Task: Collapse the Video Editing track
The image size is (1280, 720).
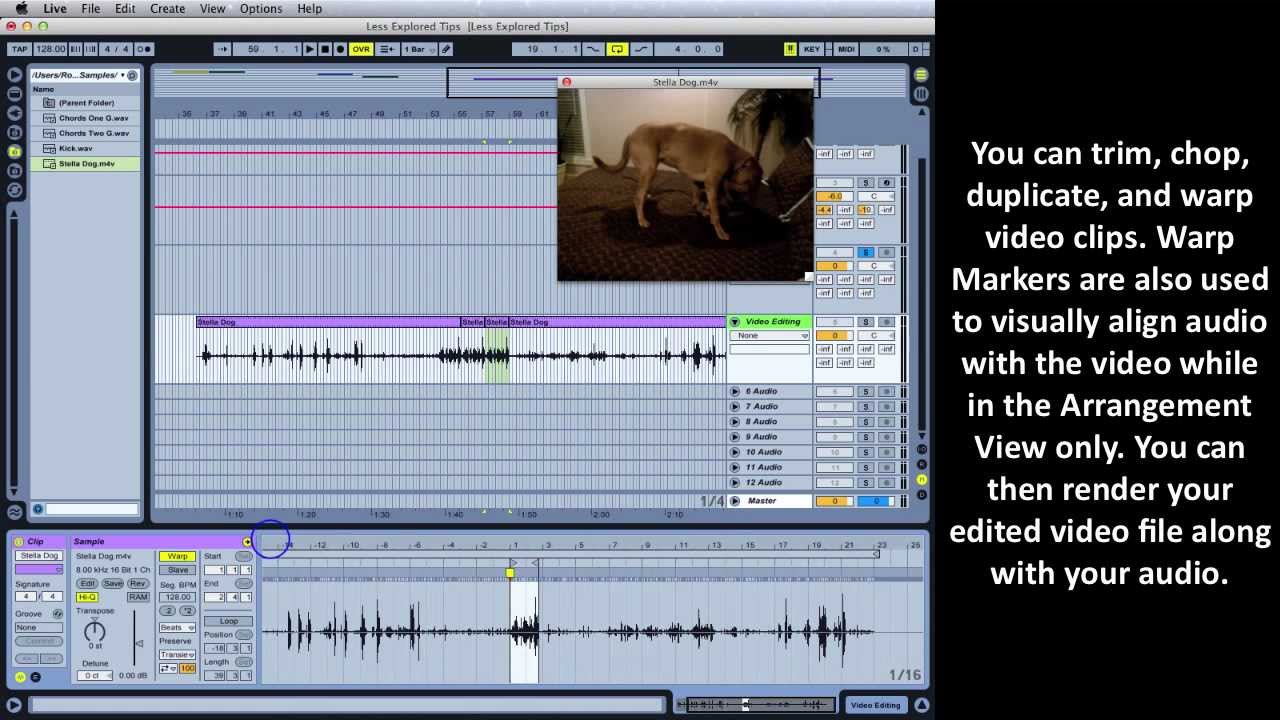Action: [x=735, y=322]
